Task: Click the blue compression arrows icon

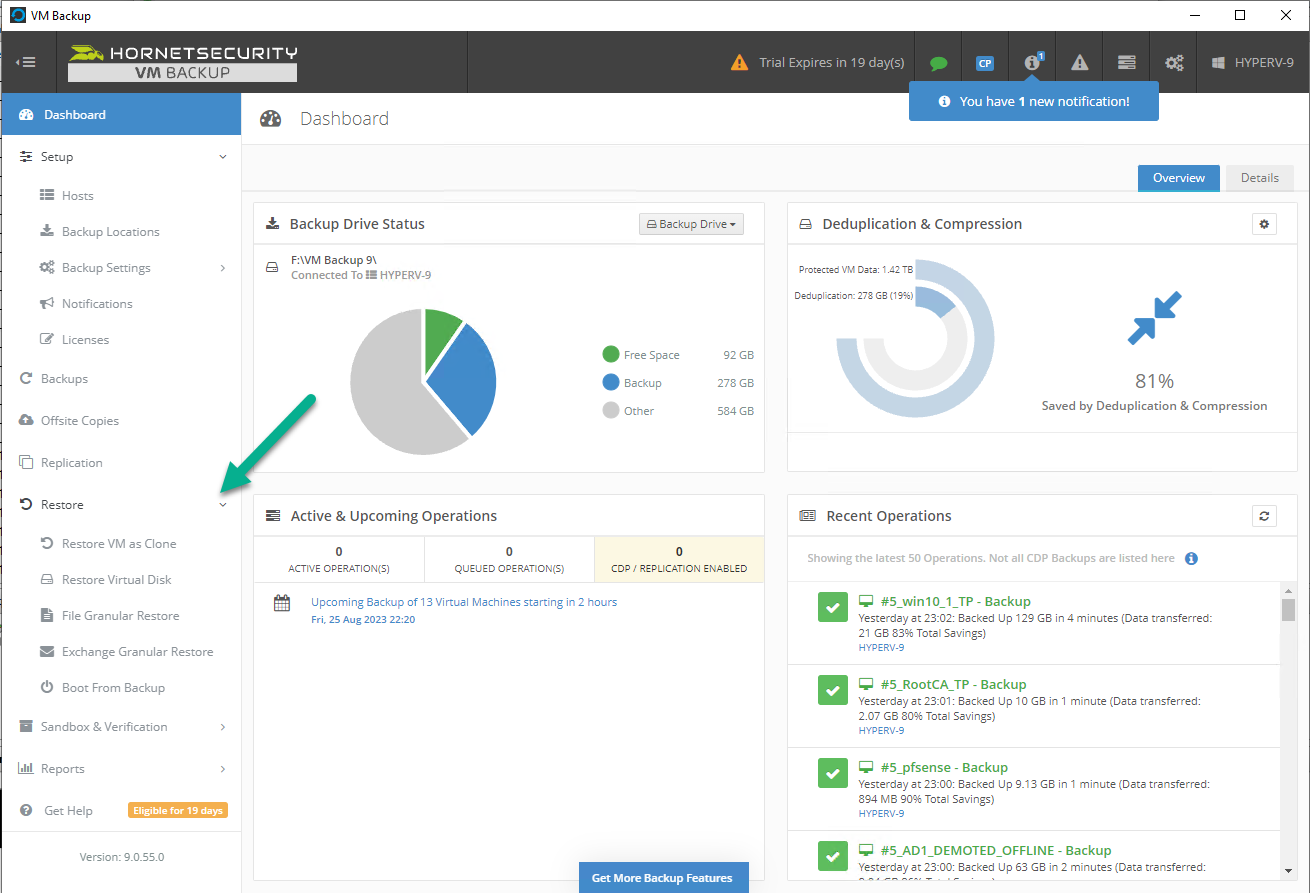Action: point(1154,318)
